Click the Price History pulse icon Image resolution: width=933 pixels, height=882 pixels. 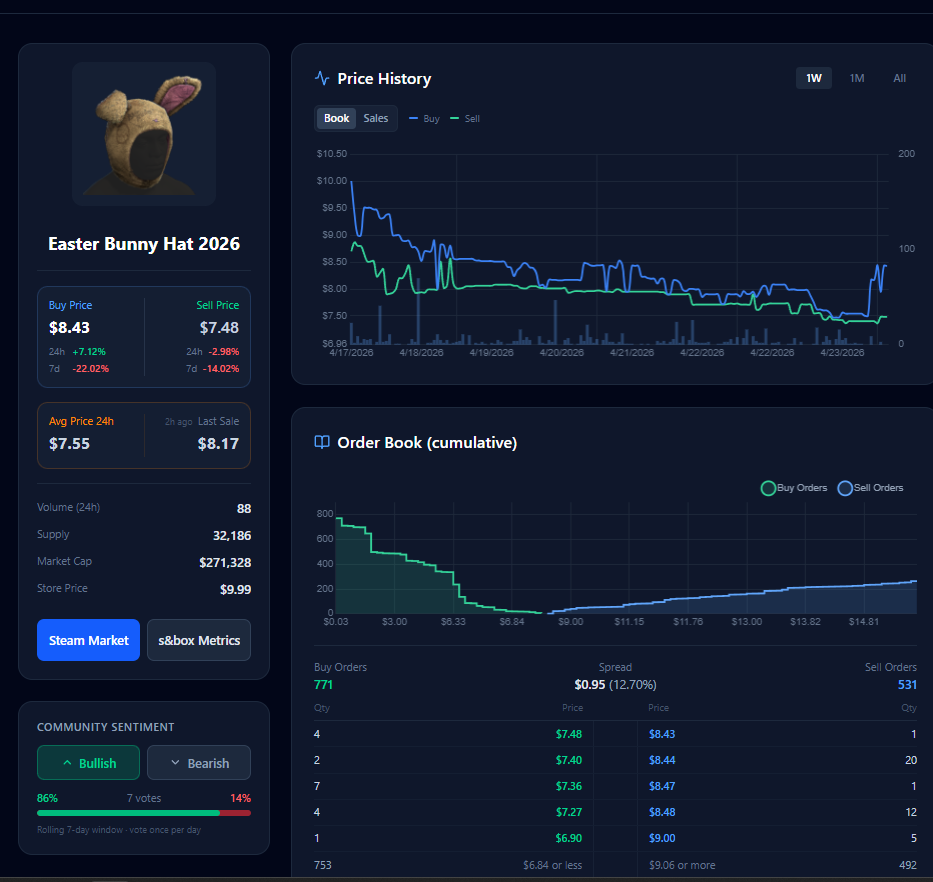click(322, 79)
